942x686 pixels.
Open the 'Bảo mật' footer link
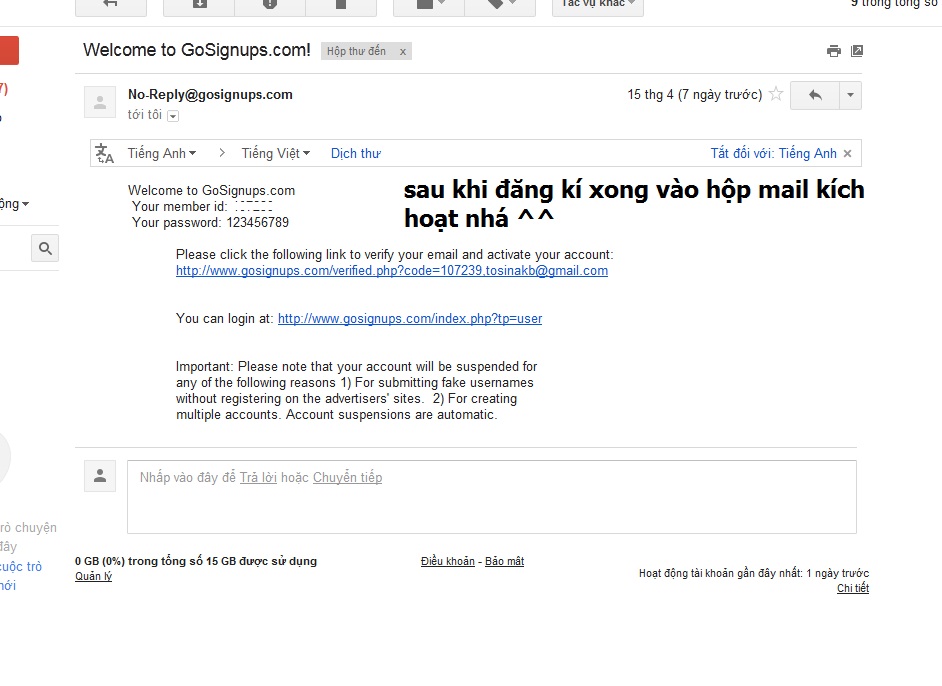point(505,561)
